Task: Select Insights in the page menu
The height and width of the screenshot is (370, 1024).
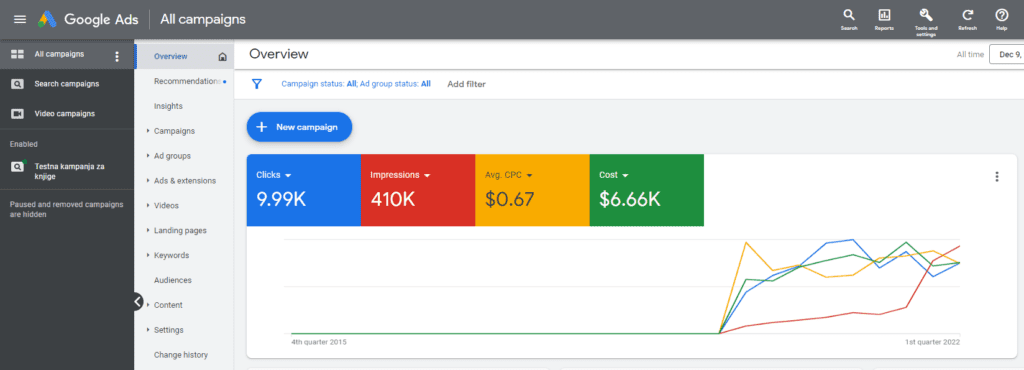Action: coord(168,106)
